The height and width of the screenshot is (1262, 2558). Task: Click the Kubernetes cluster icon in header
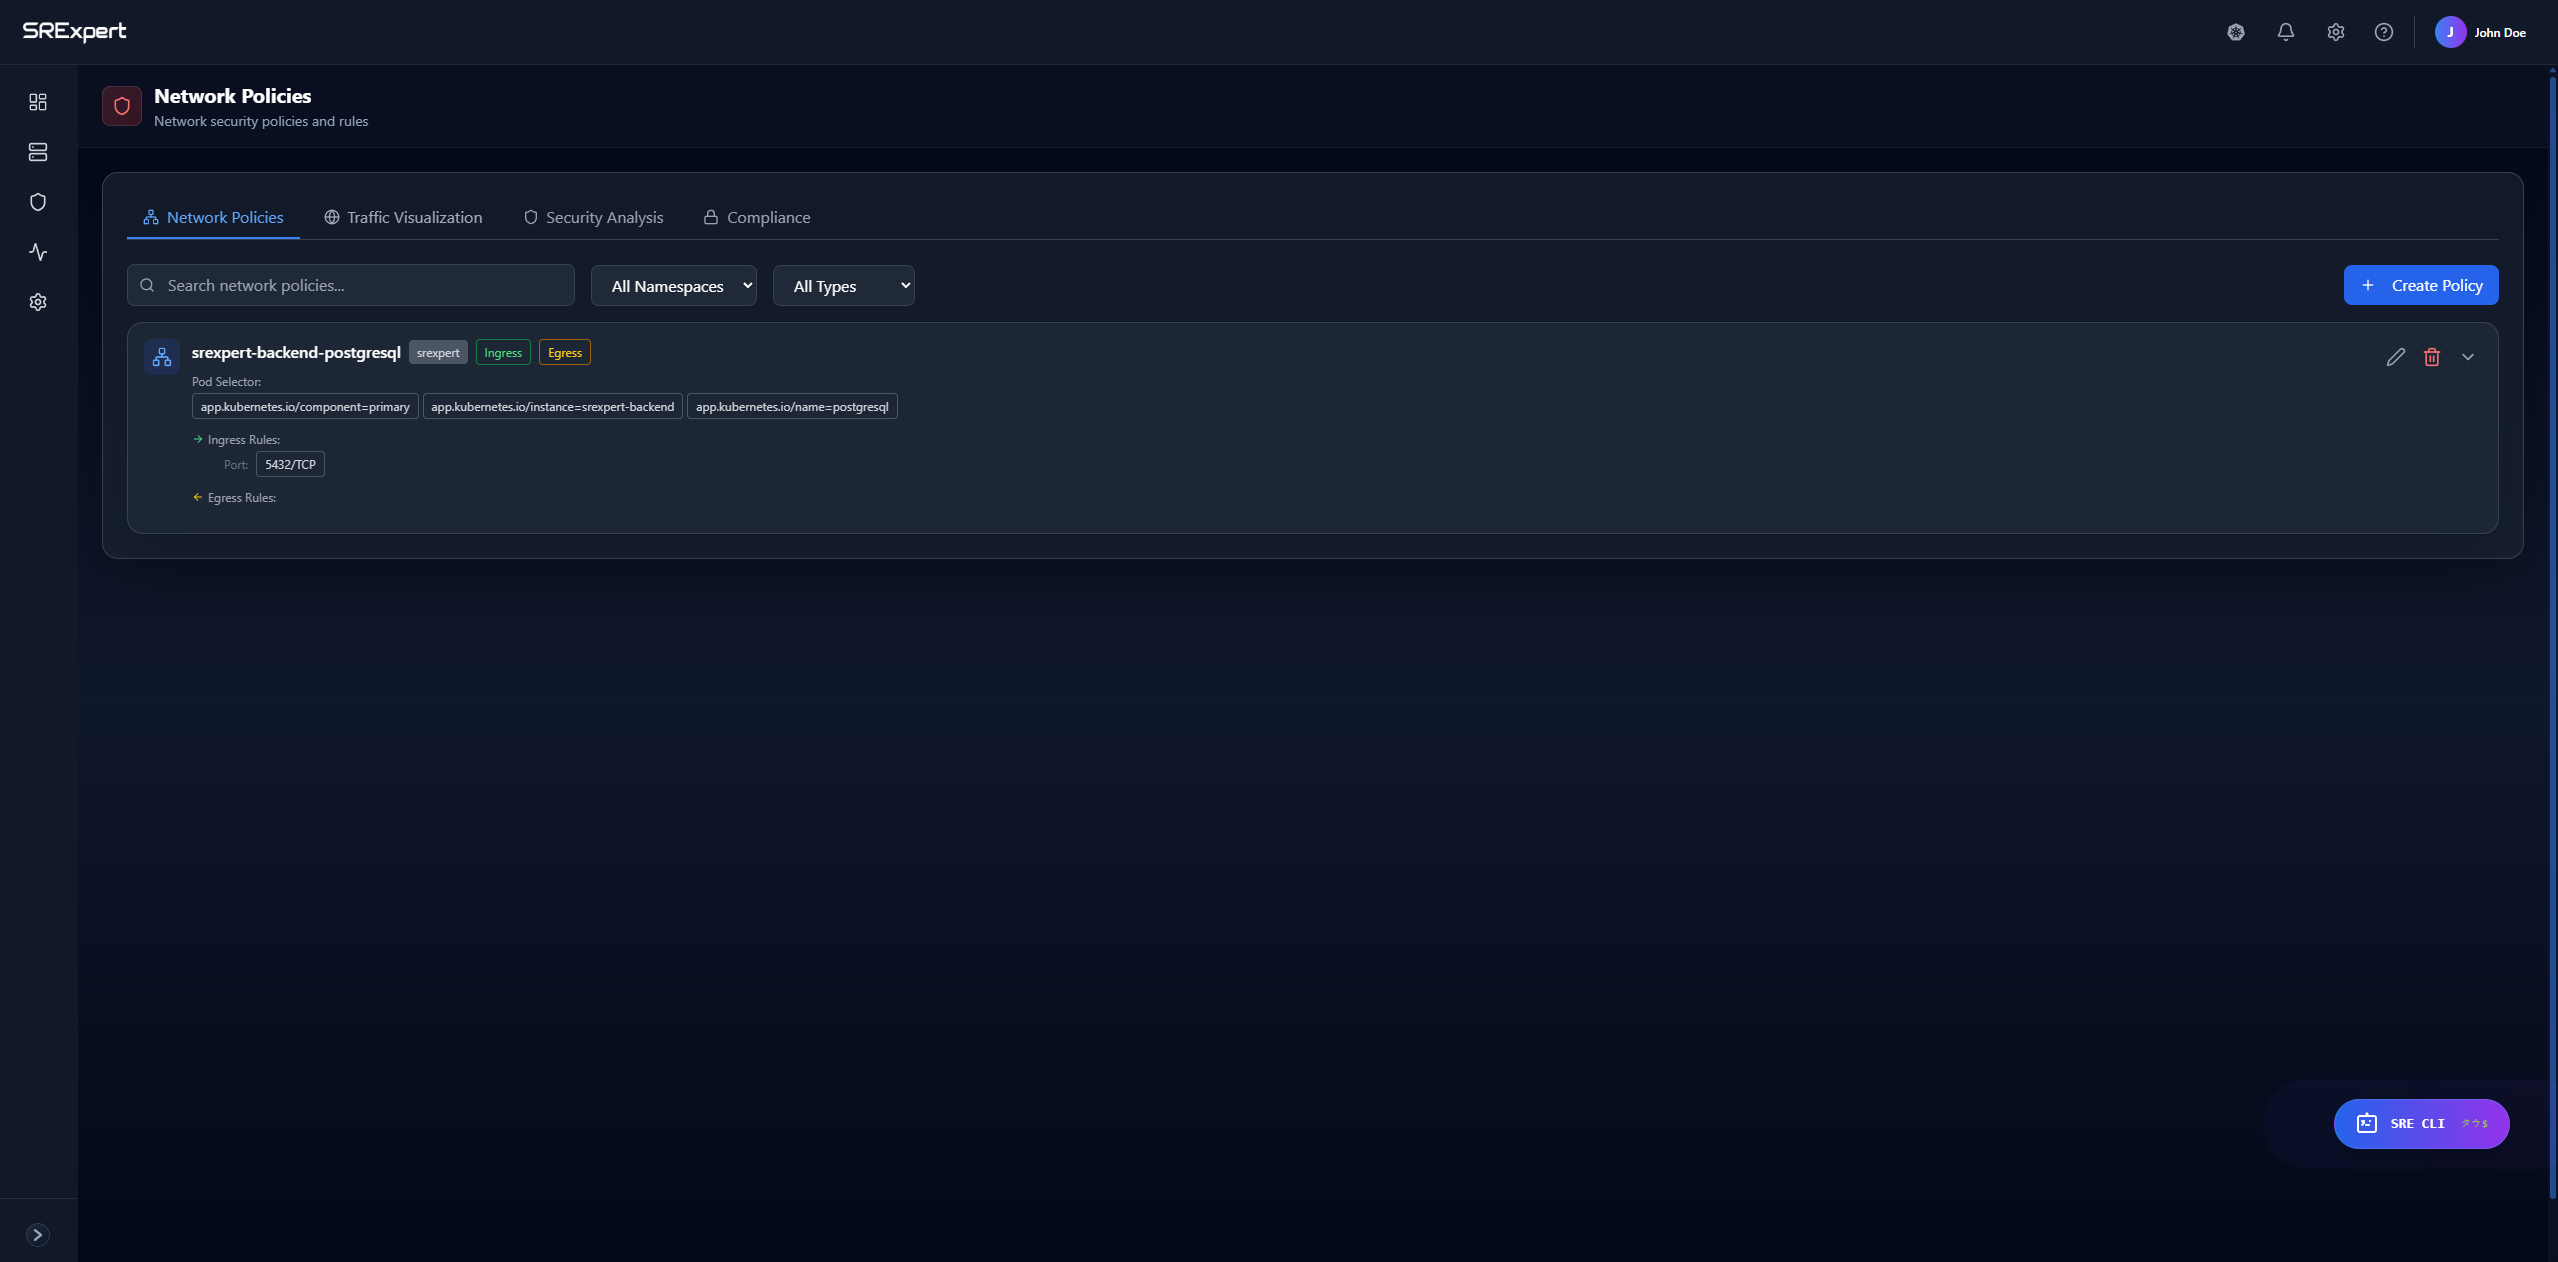coord(2236,32)
